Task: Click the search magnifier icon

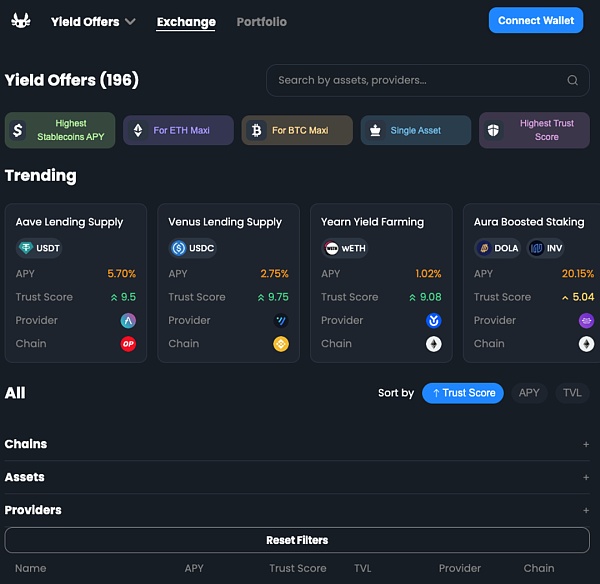Action: (572, 80)
